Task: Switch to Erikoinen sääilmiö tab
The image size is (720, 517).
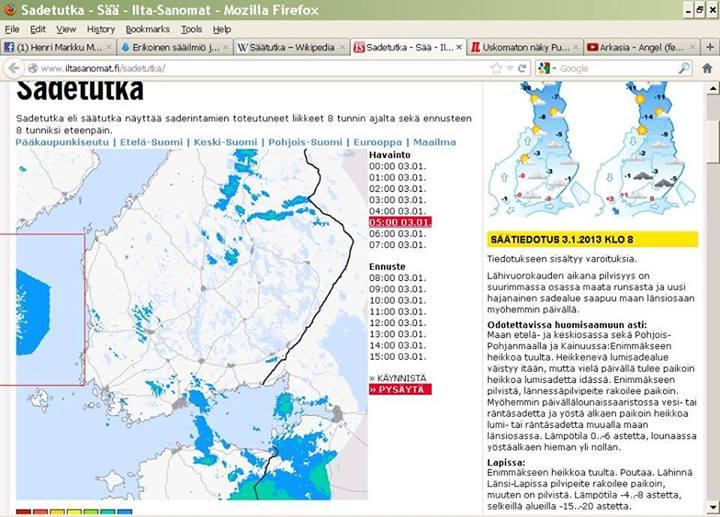Action: [175, 47]
